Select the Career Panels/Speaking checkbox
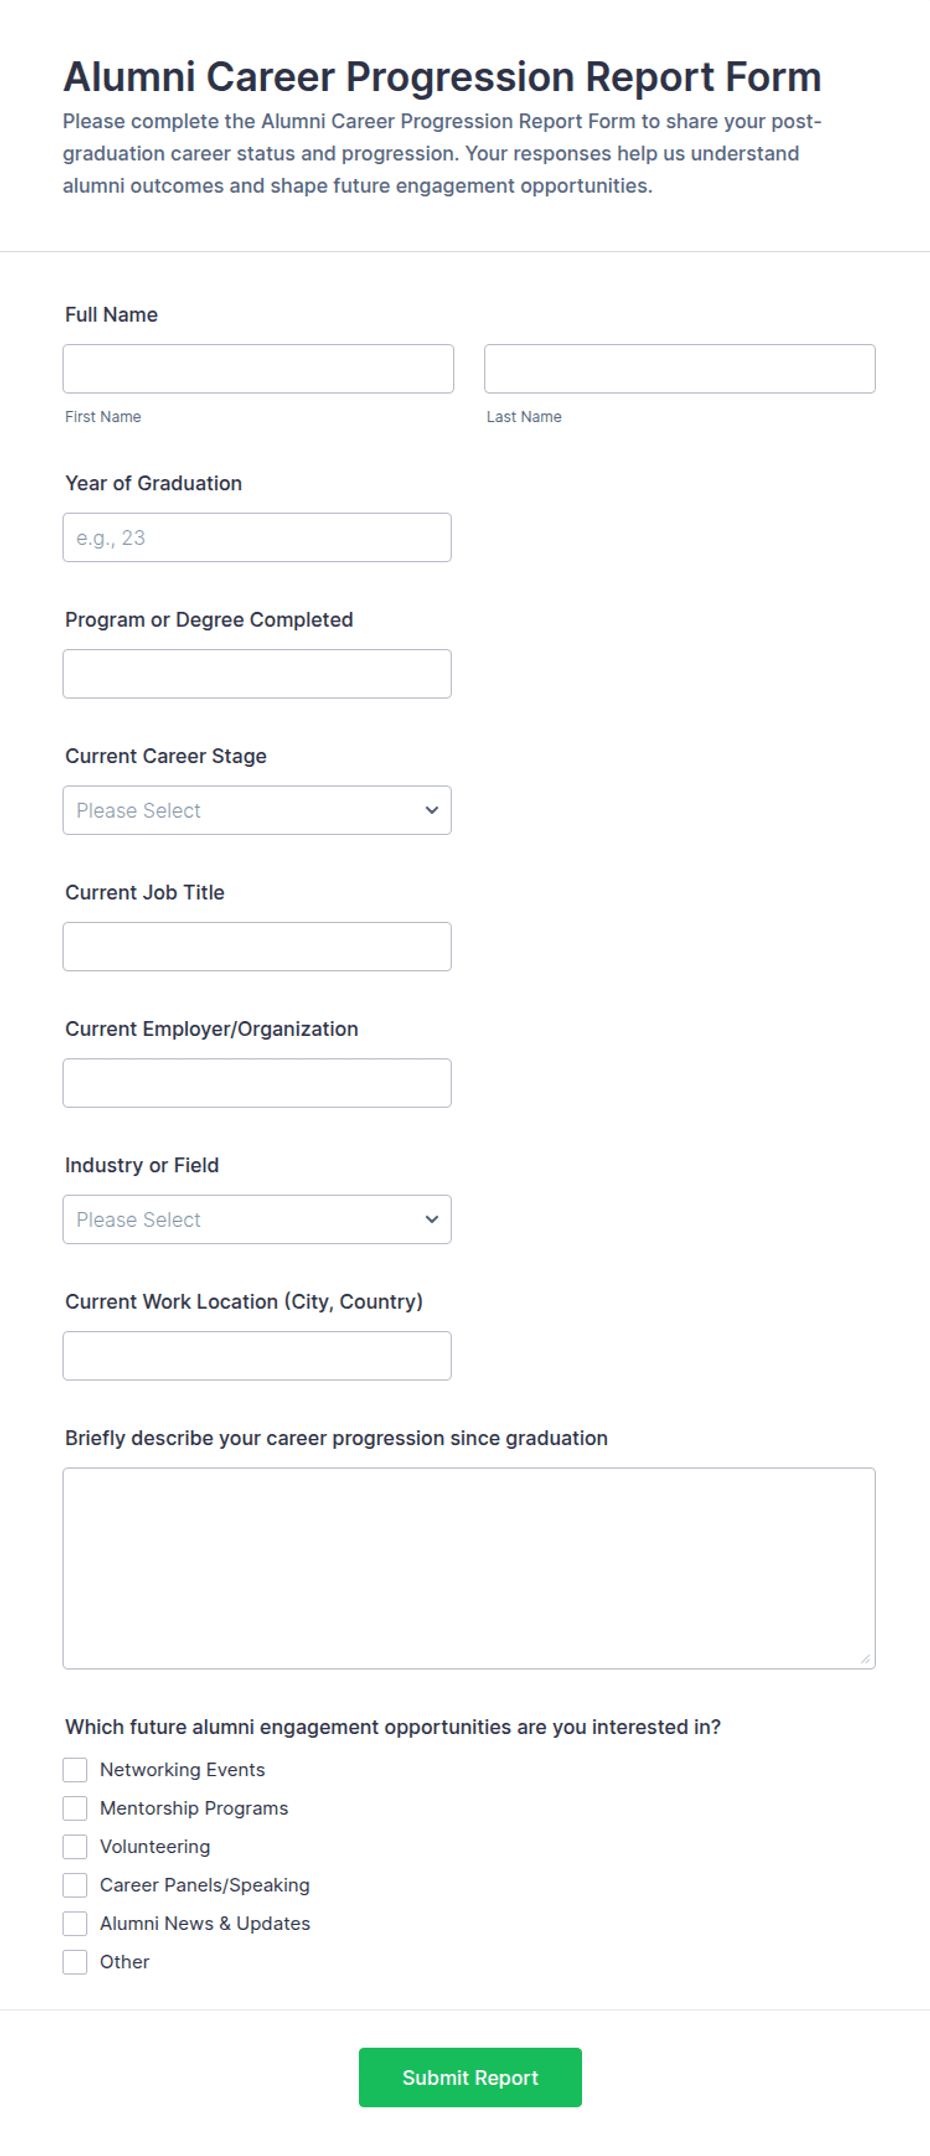 (x=75, y=1885)
